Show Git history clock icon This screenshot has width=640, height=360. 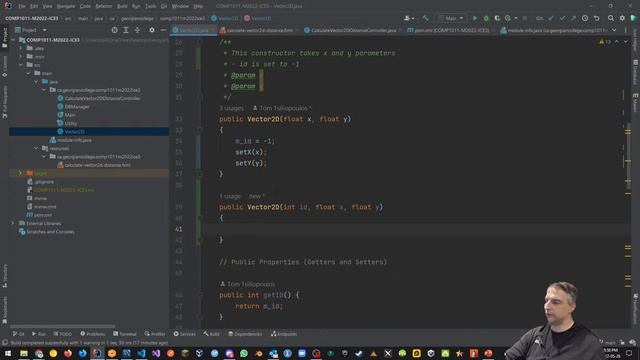pyautogui.click(x=585, y=18)
